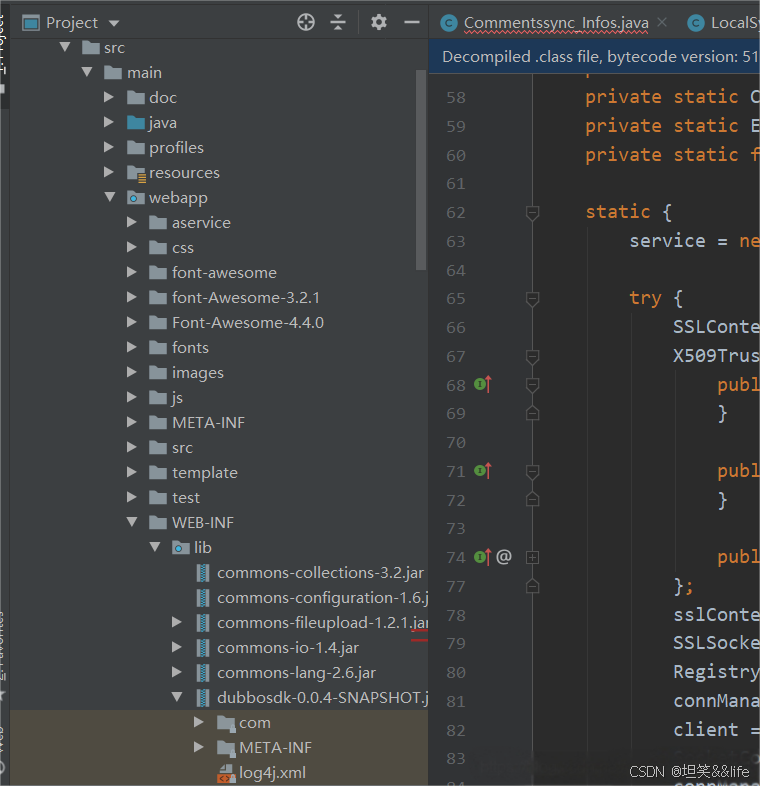Select commons-configuration-1.6 jar file
Viewport: 760px width, 786px height.
323,598
